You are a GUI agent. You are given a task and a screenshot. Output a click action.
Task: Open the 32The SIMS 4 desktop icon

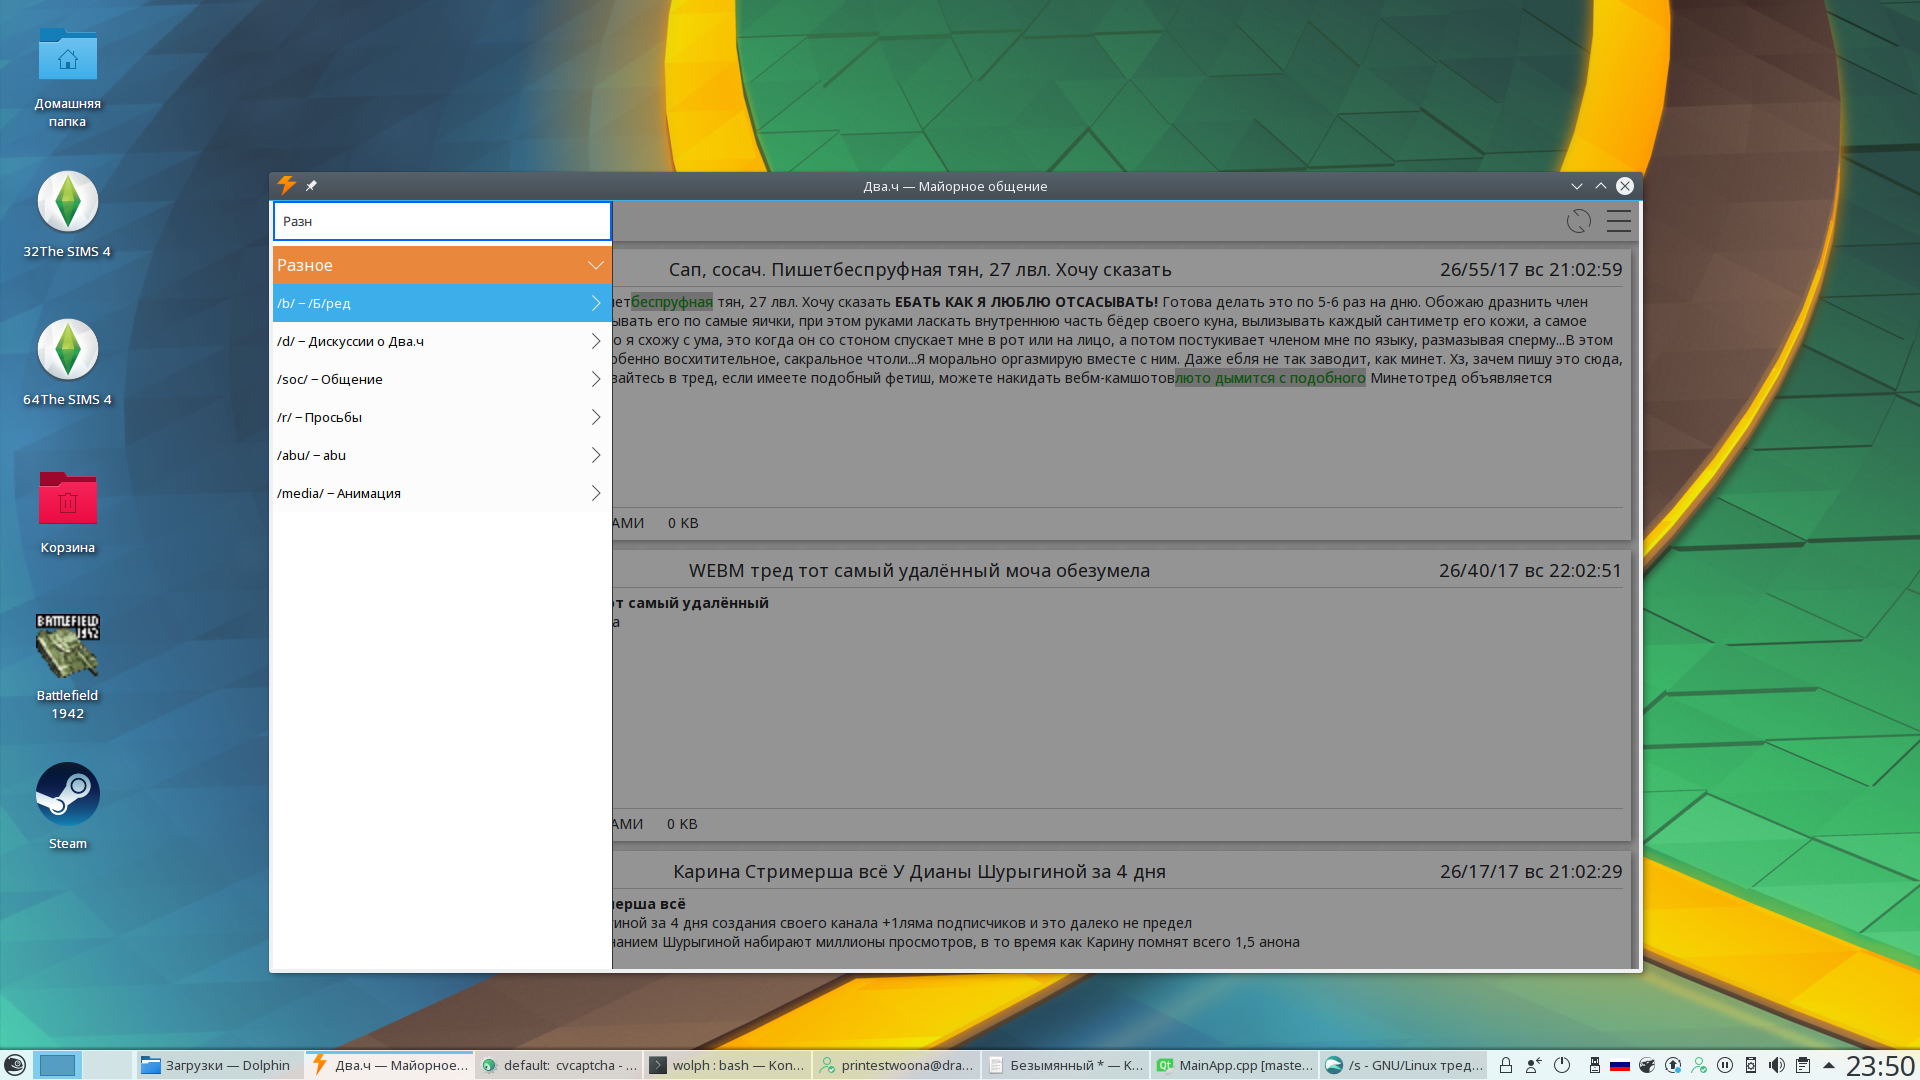[68, 214]
